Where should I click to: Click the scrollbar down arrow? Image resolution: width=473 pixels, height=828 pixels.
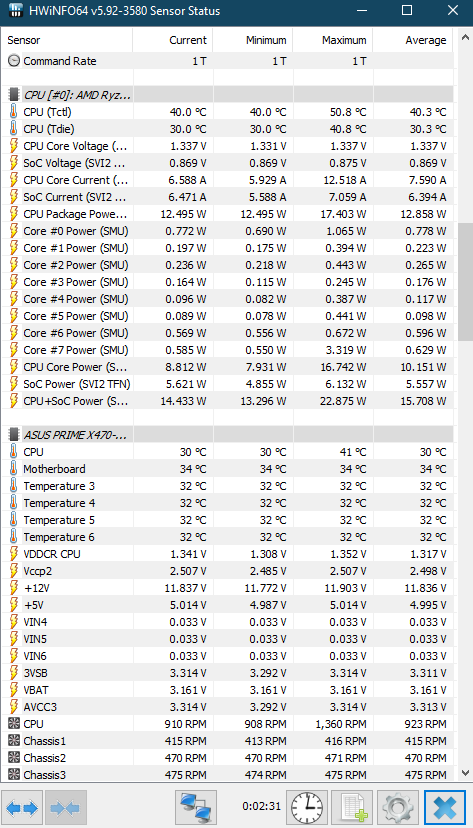click(x=465, y=774)
